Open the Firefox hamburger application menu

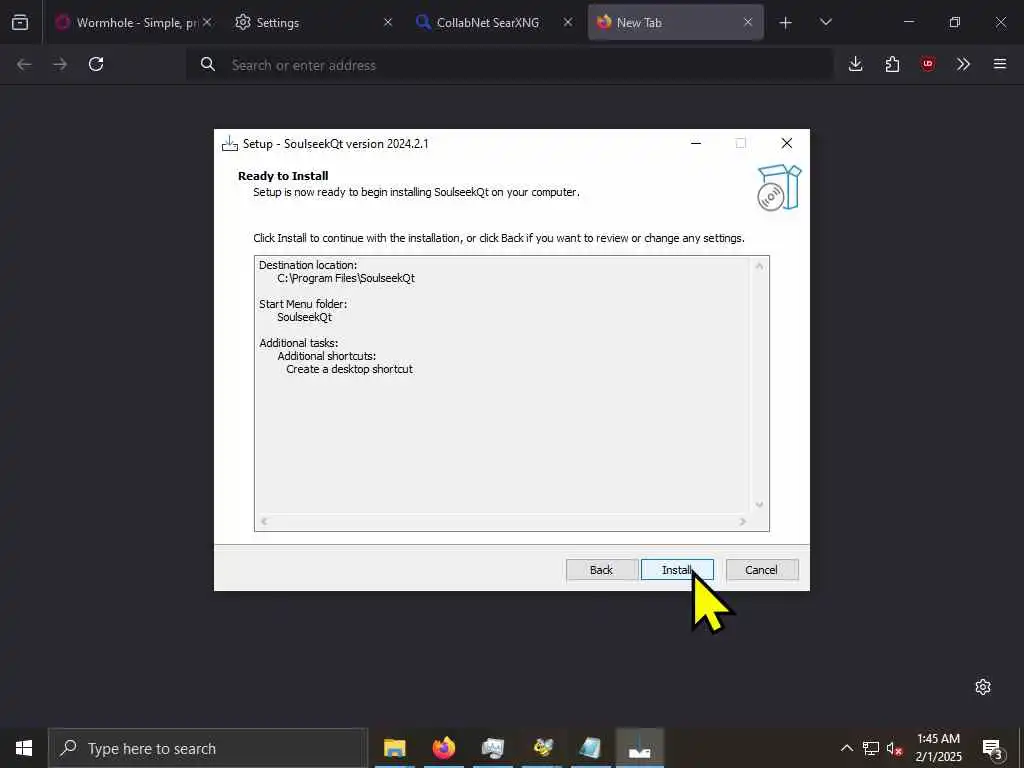[x=1000, y=64]
